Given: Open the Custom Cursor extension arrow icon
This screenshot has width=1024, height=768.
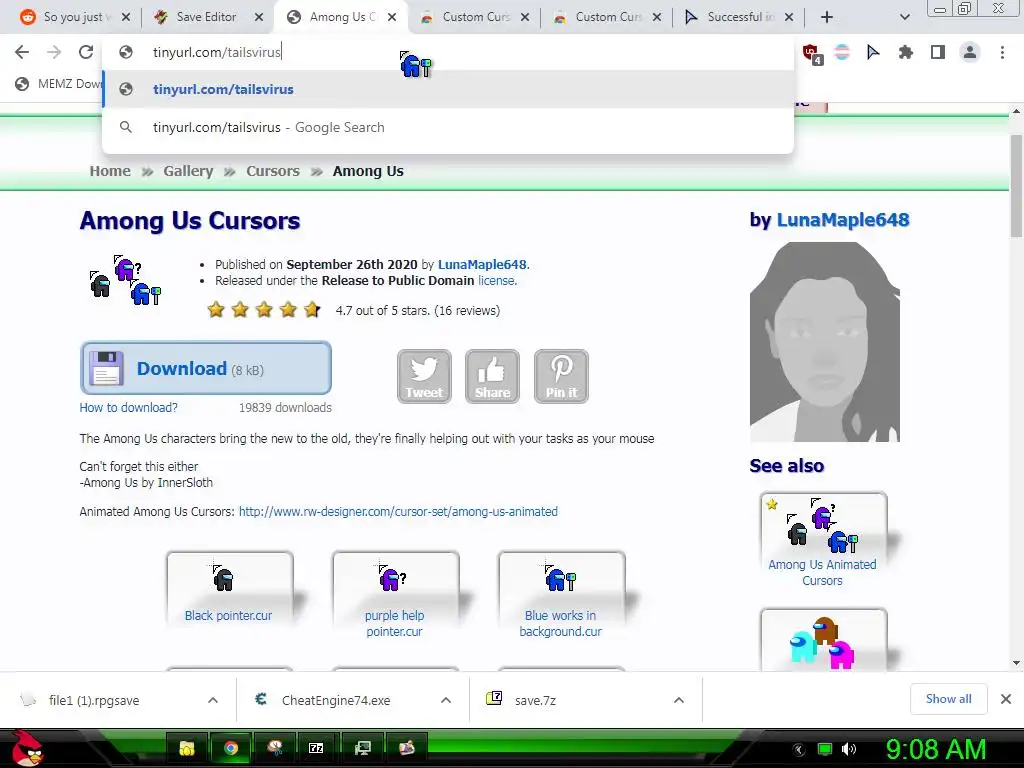Looking at the screenshot, I should 873,52.
